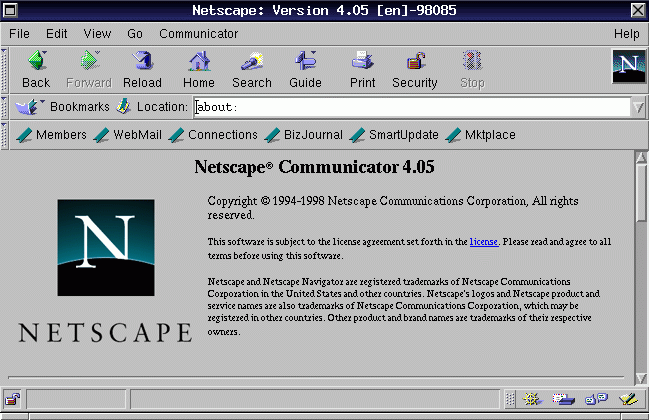
Task: Open the WebMail personal toolbar link
Action: click(127, 135)
